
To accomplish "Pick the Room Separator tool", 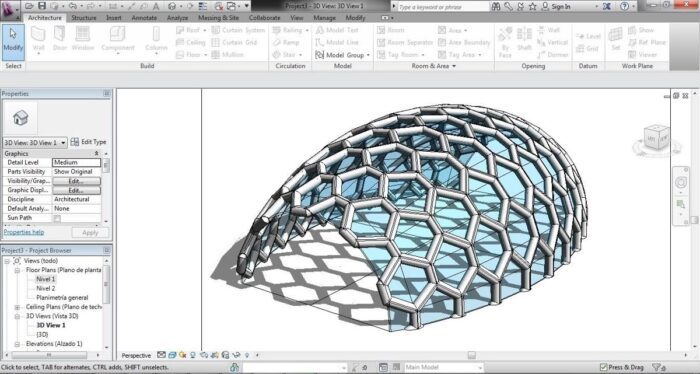I will tap(405, 42).
